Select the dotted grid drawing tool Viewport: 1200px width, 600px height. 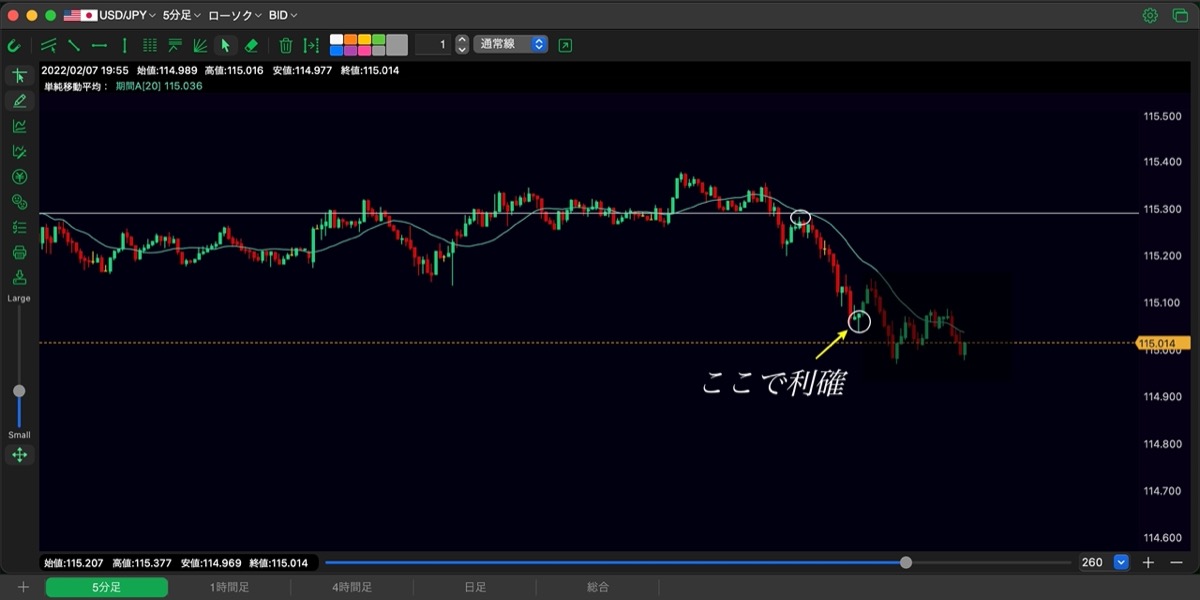(x=150, y=45)
